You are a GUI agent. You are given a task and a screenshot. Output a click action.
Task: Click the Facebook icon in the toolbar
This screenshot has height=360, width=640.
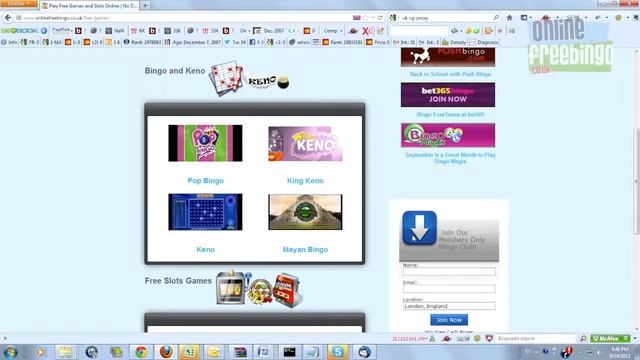(x=252, y=42)
